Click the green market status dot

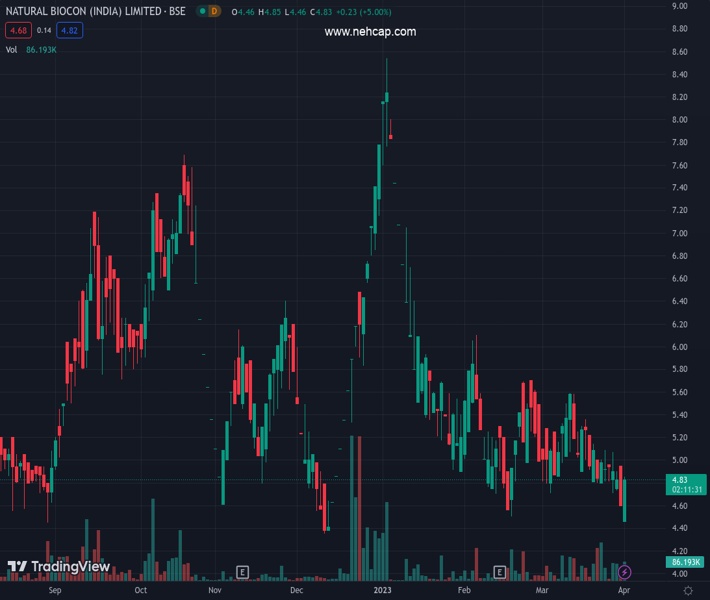point(203,12)
